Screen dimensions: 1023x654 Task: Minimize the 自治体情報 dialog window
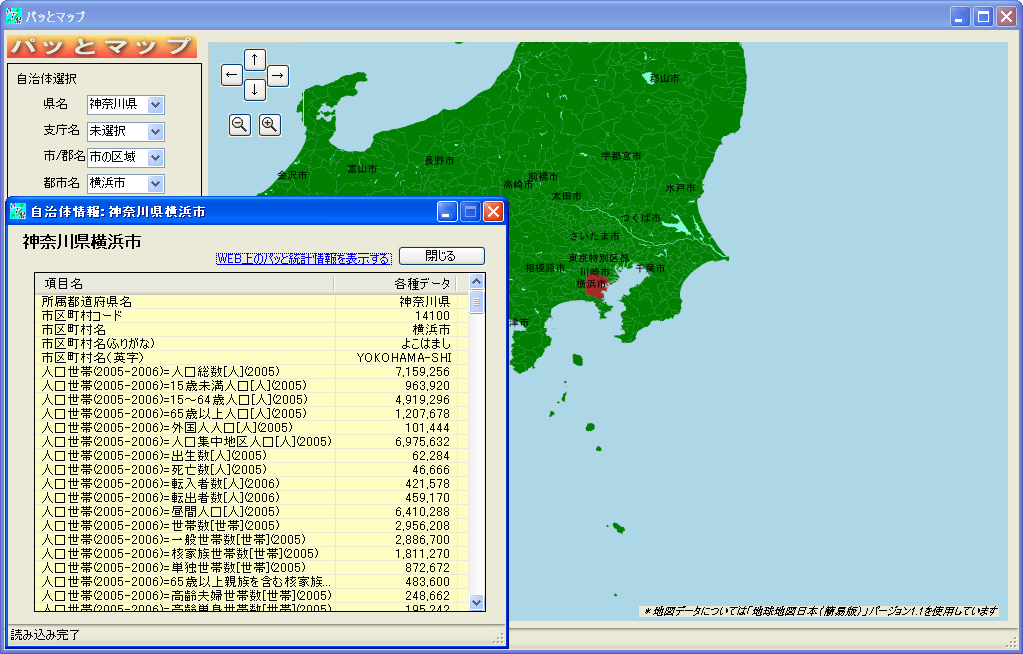click(x=447, y=211)
